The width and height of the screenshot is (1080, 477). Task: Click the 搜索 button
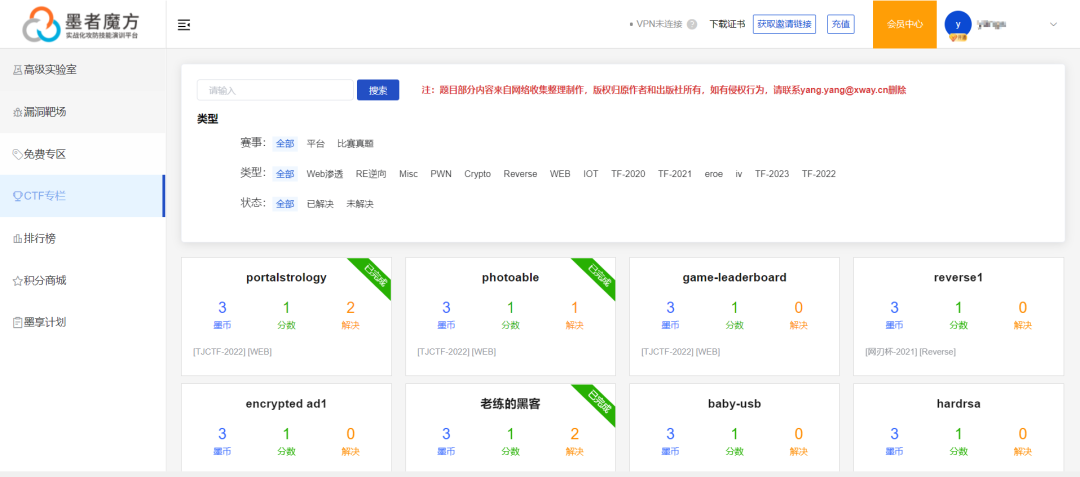coord(378,90)
